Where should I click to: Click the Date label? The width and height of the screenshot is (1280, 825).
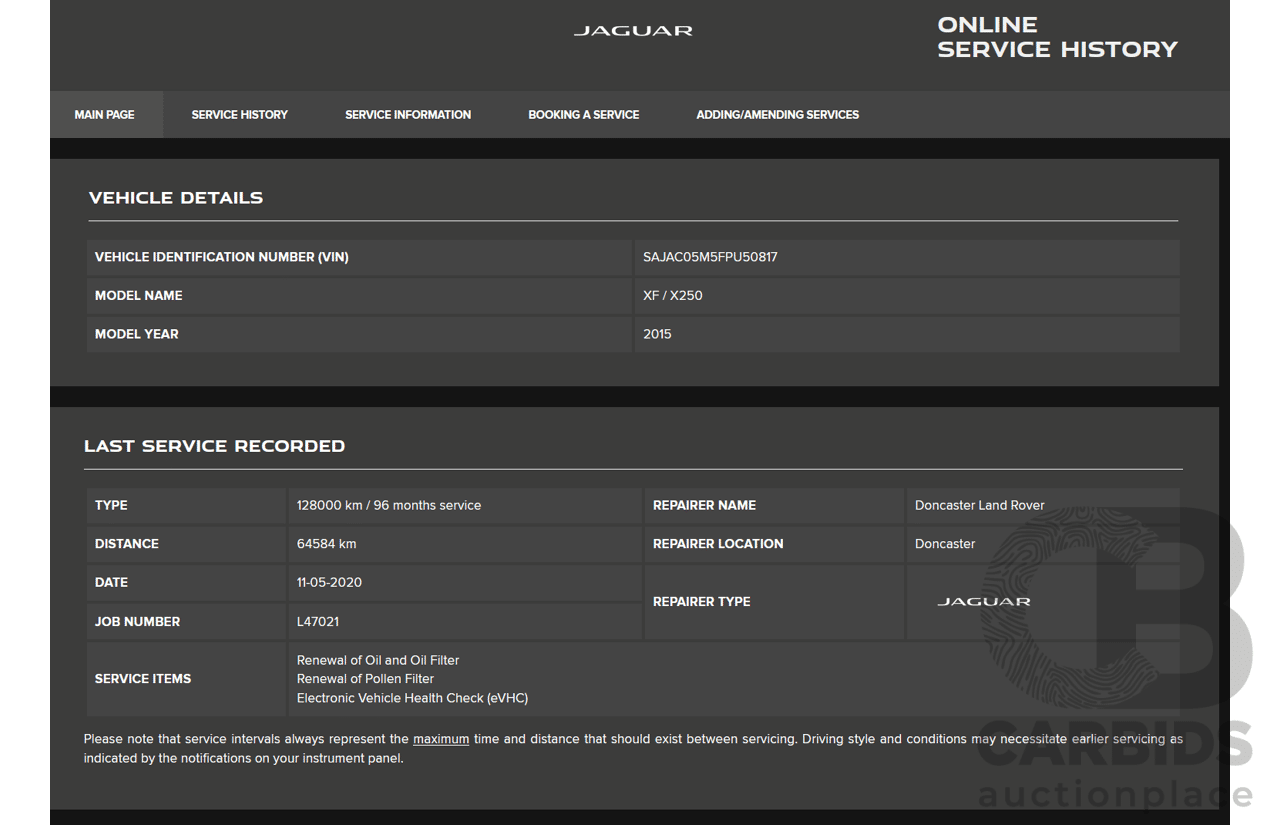pos(112,583)
